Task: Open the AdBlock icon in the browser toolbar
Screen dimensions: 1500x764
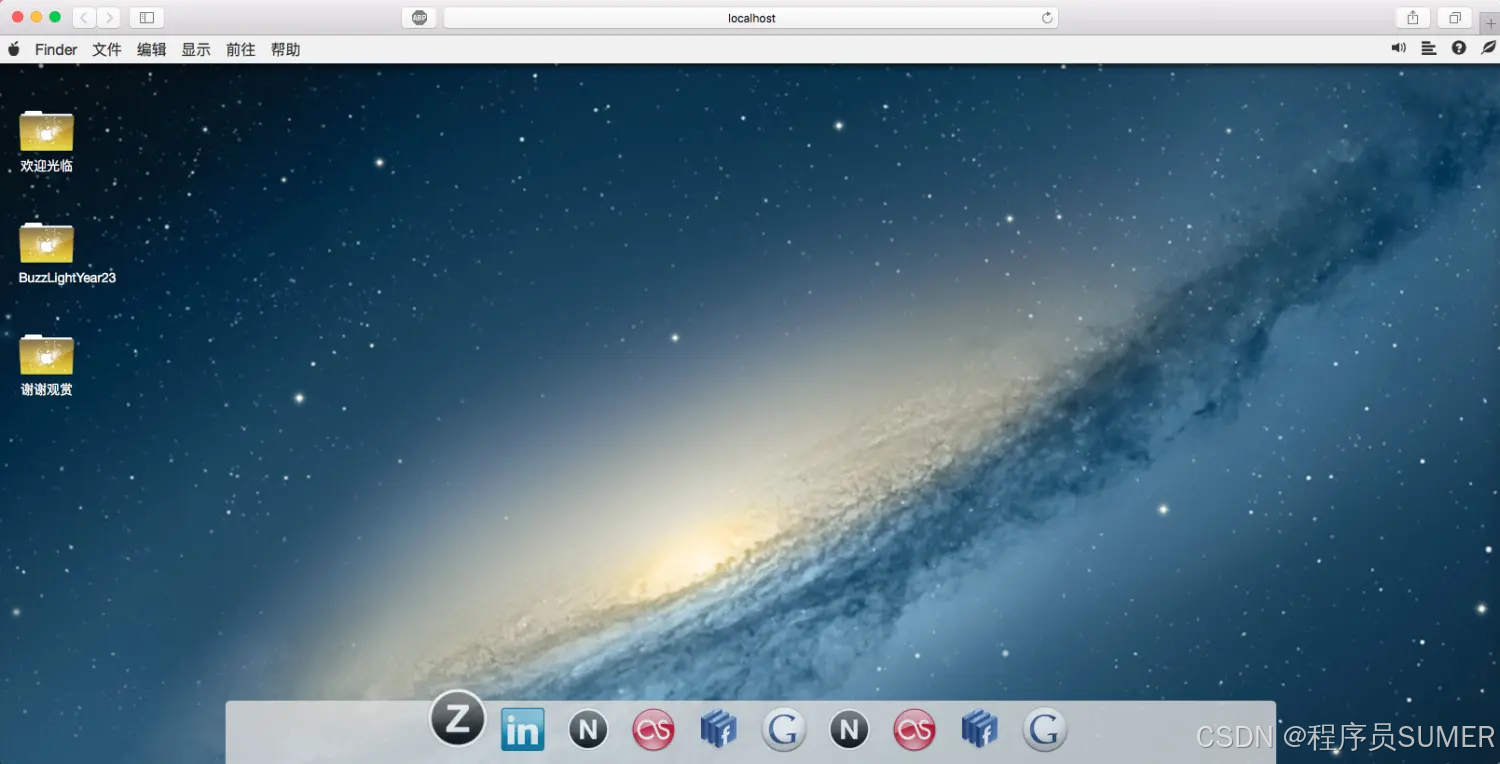Action: click(419, 17)
